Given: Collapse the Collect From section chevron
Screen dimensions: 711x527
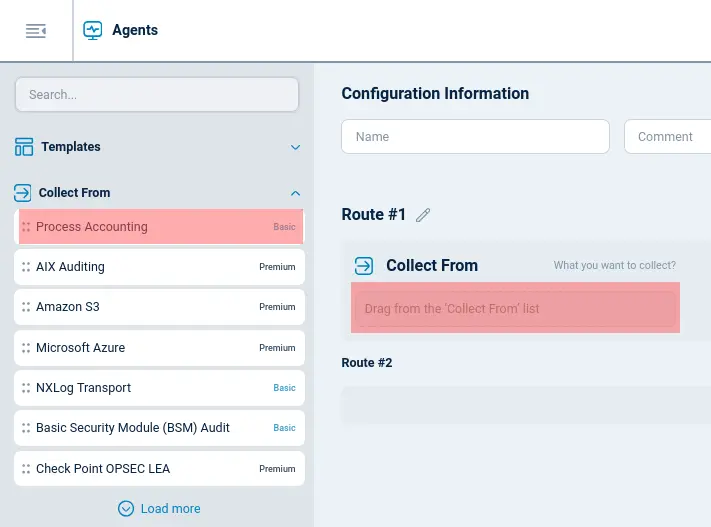Looking at the screenshot, I should 295,193.
